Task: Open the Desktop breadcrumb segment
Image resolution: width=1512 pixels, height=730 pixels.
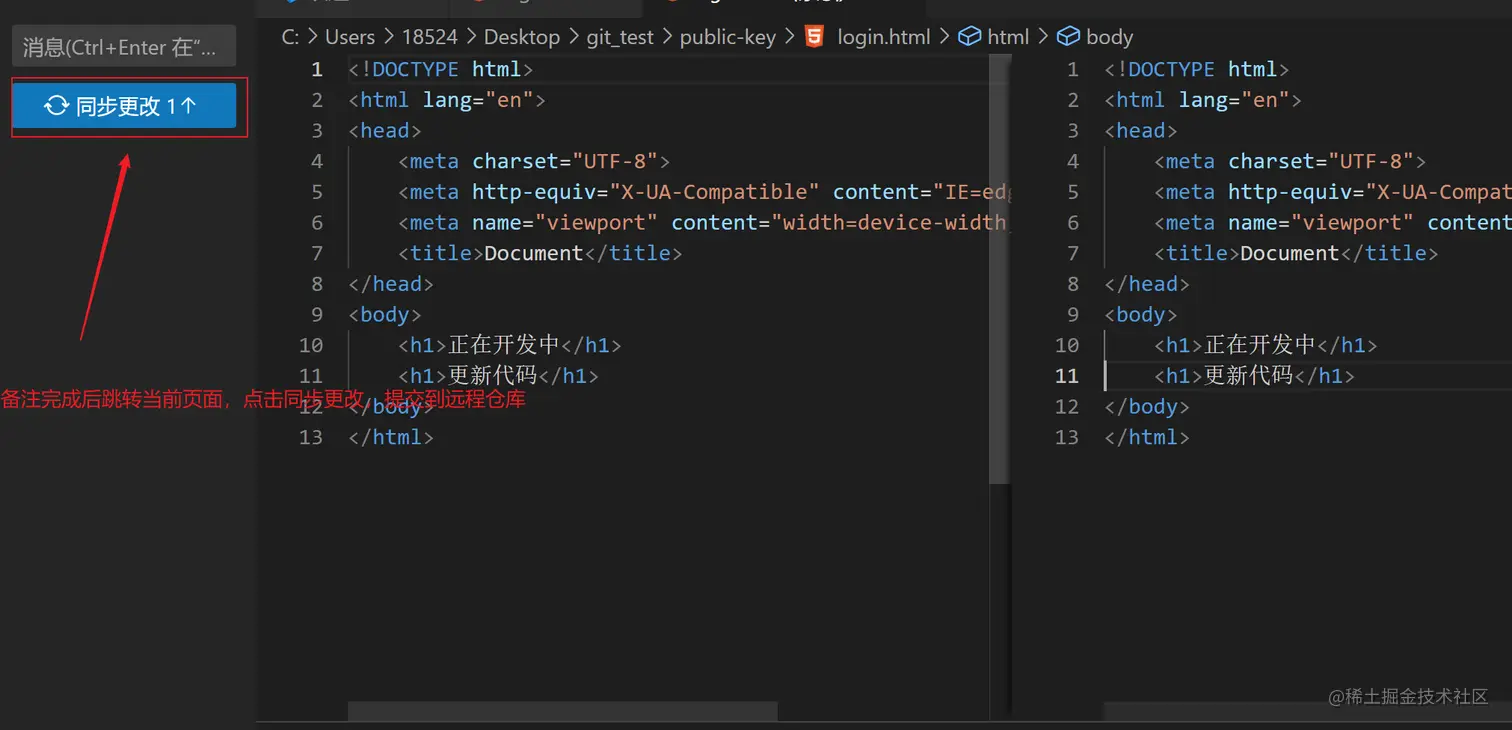Action: pyautogui.click(x=522, y=37)
